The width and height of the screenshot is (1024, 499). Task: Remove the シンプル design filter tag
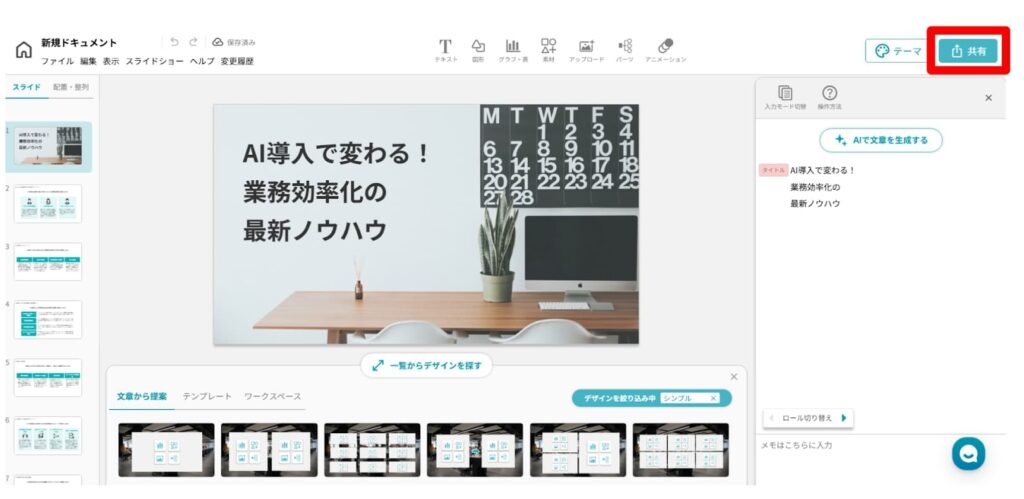point(713,398)
